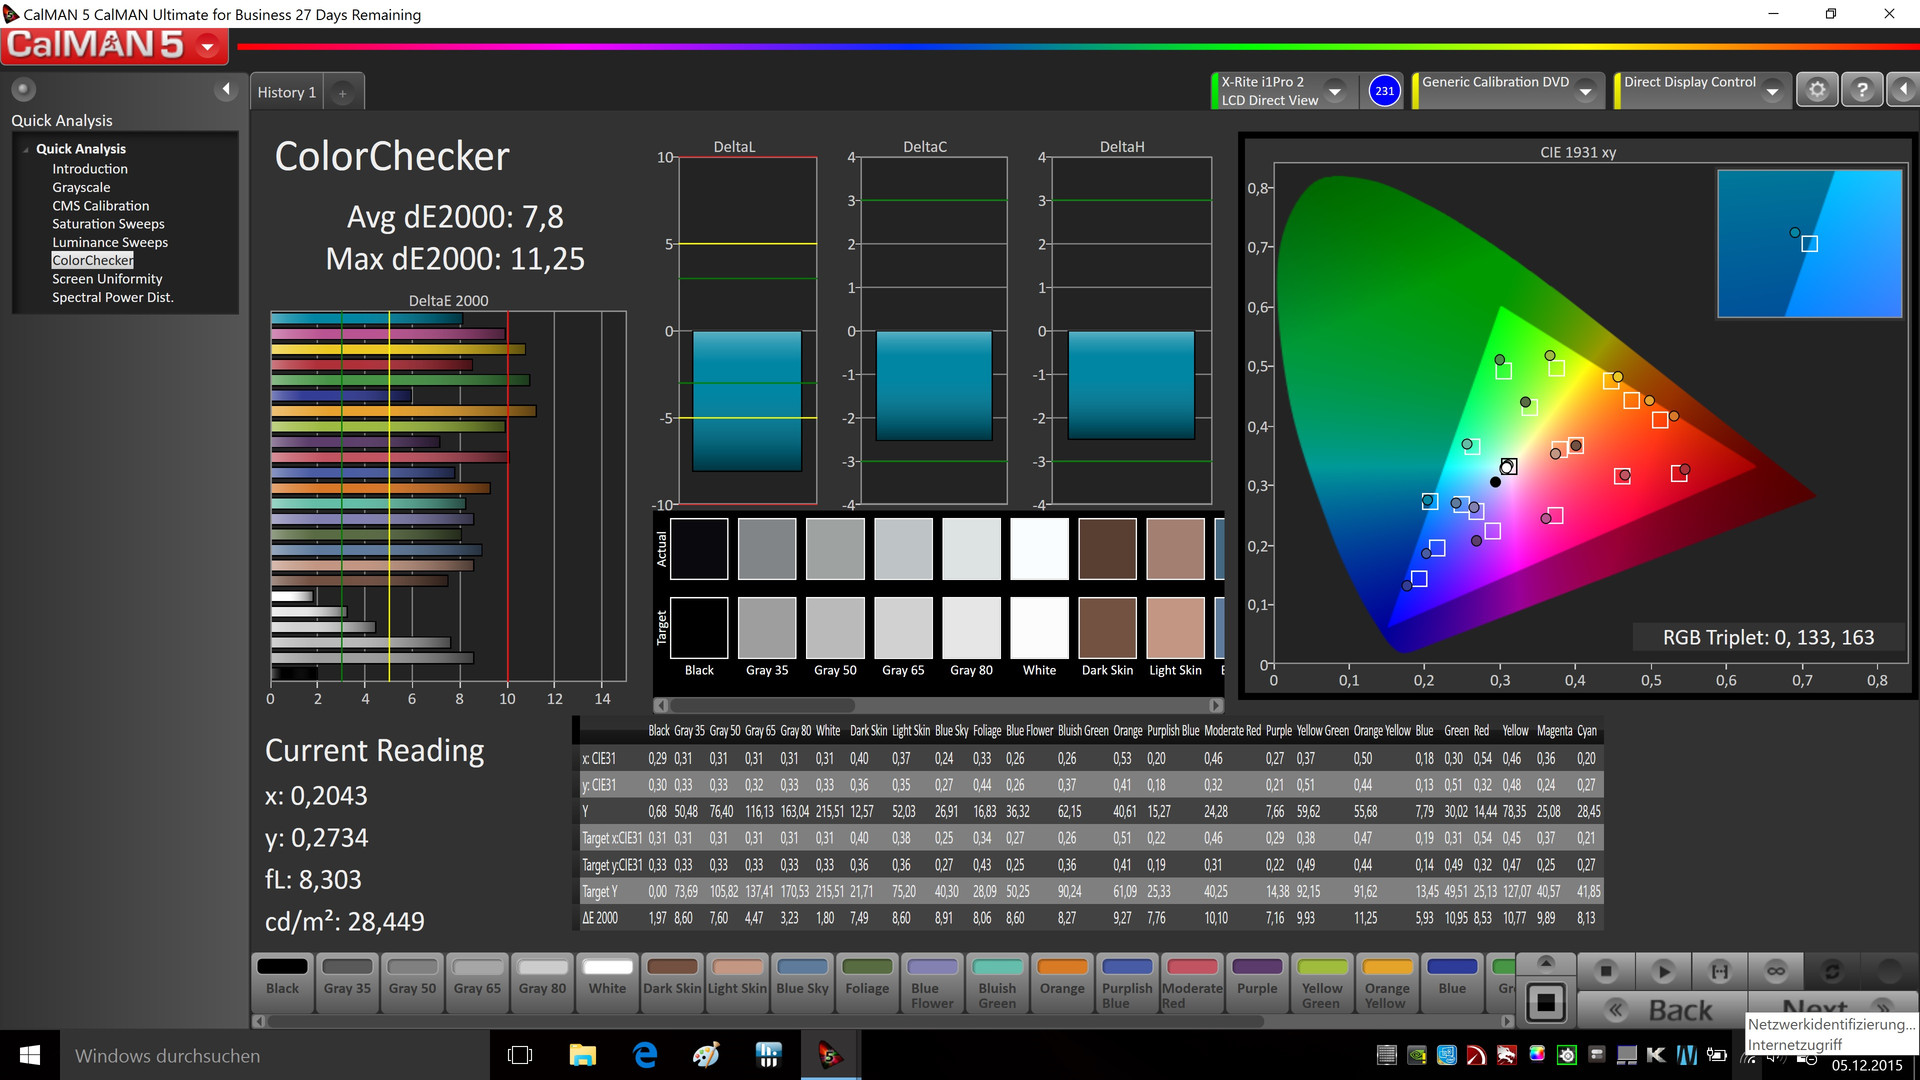Switch to the History 1 tab
The width and height of the screenshot is (1920, 1080).
click(287, 92)
